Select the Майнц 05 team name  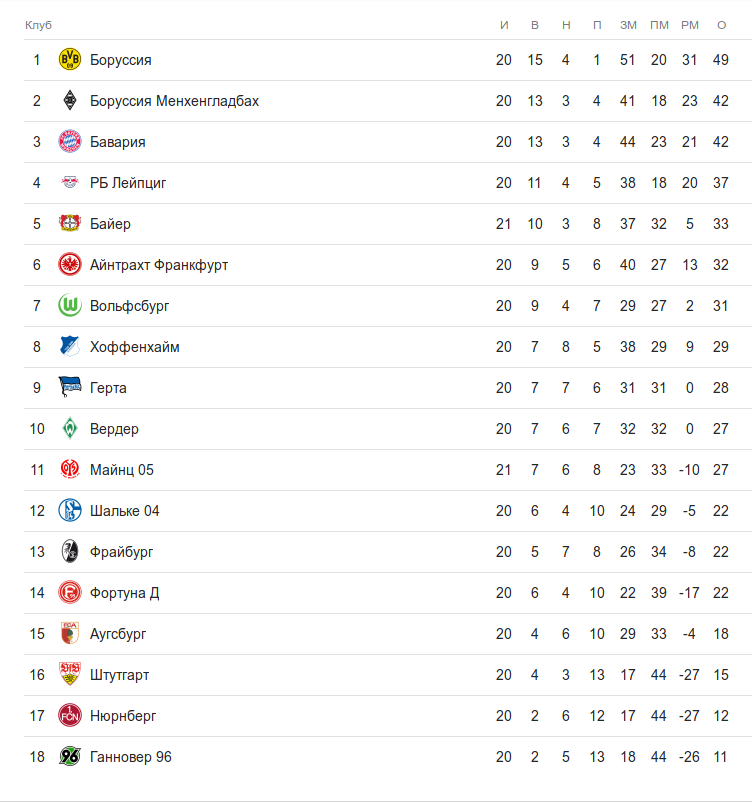(x=121, y=470)
